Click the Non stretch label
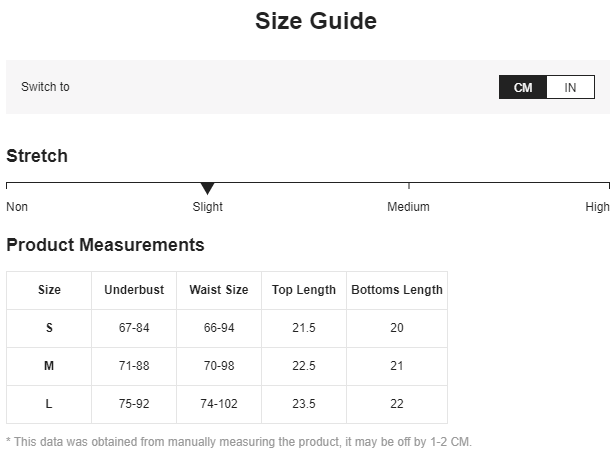 17,207
